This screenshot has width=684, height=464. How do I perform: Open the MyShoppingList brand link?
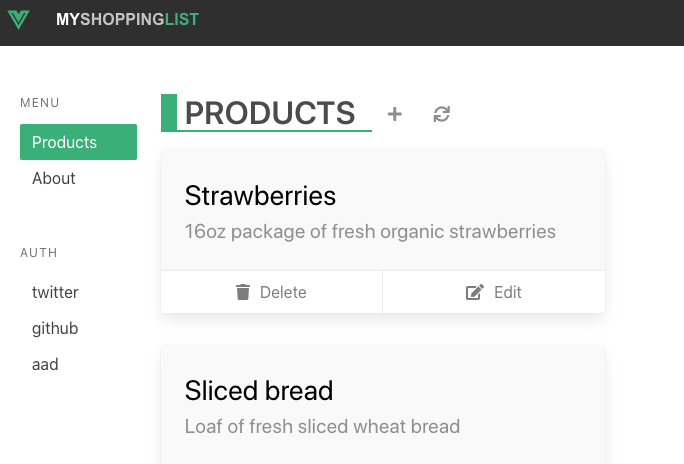tap(127, 20)
